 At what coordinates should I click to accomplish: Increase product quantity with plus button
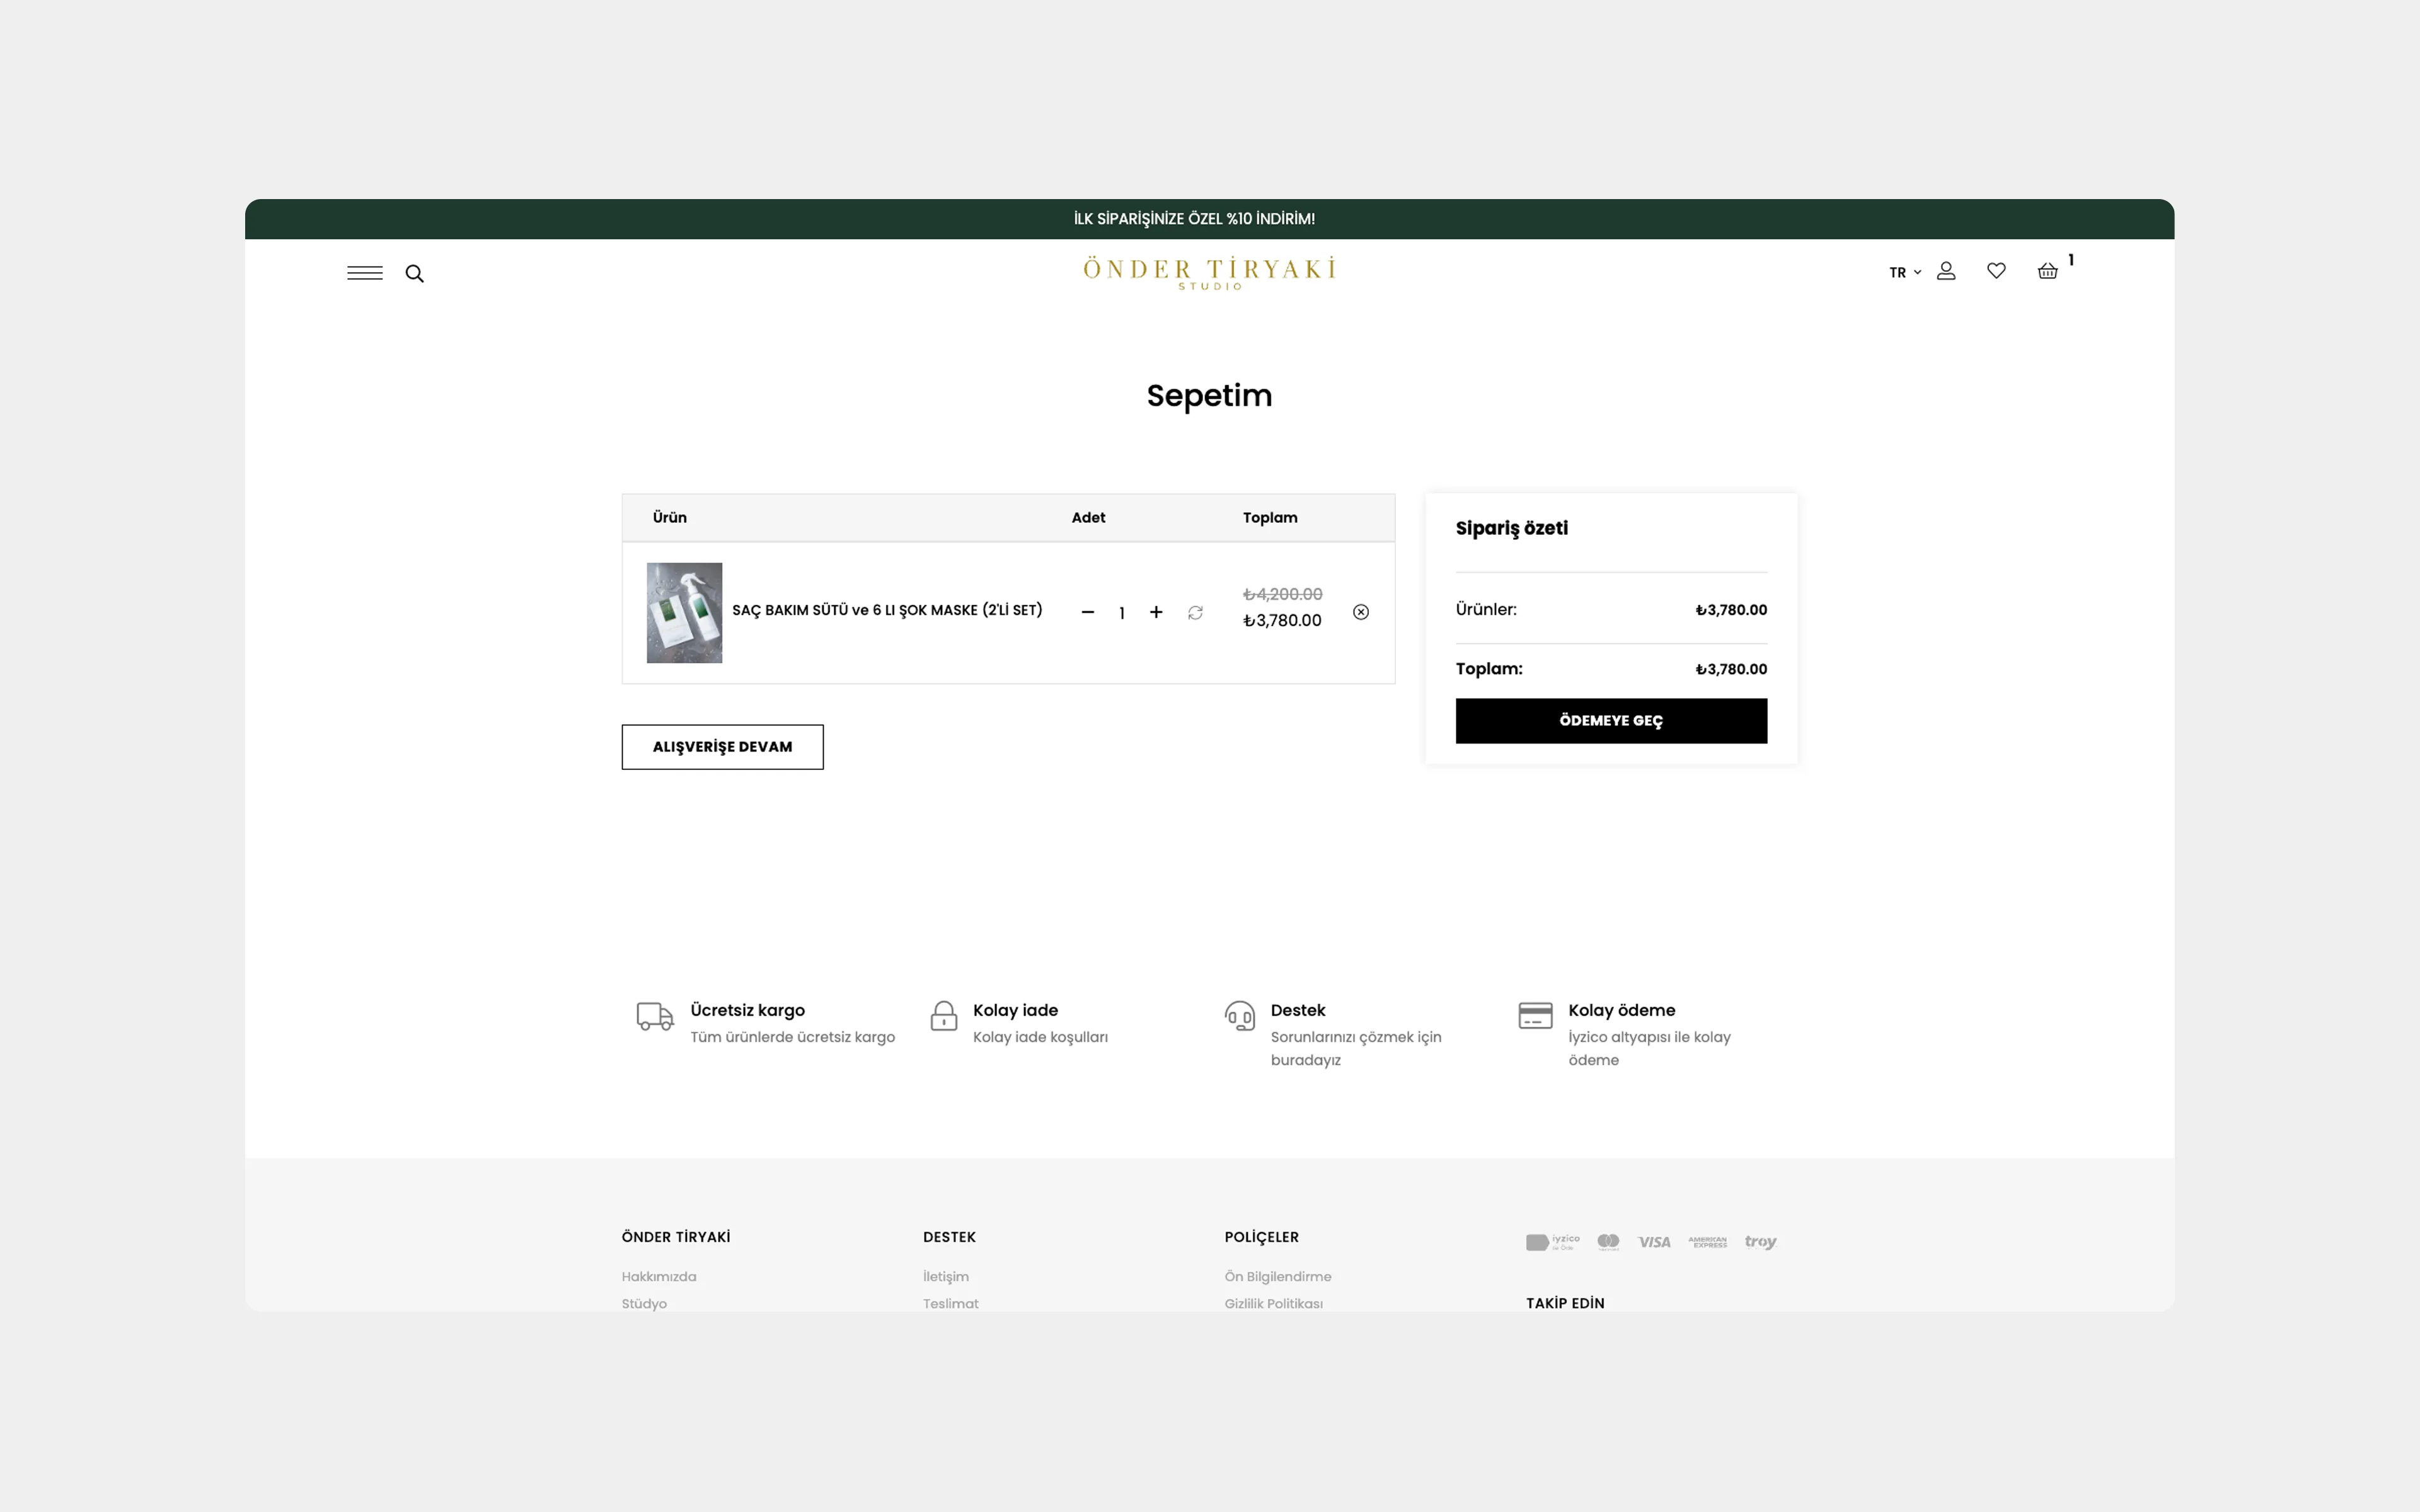1156,612
